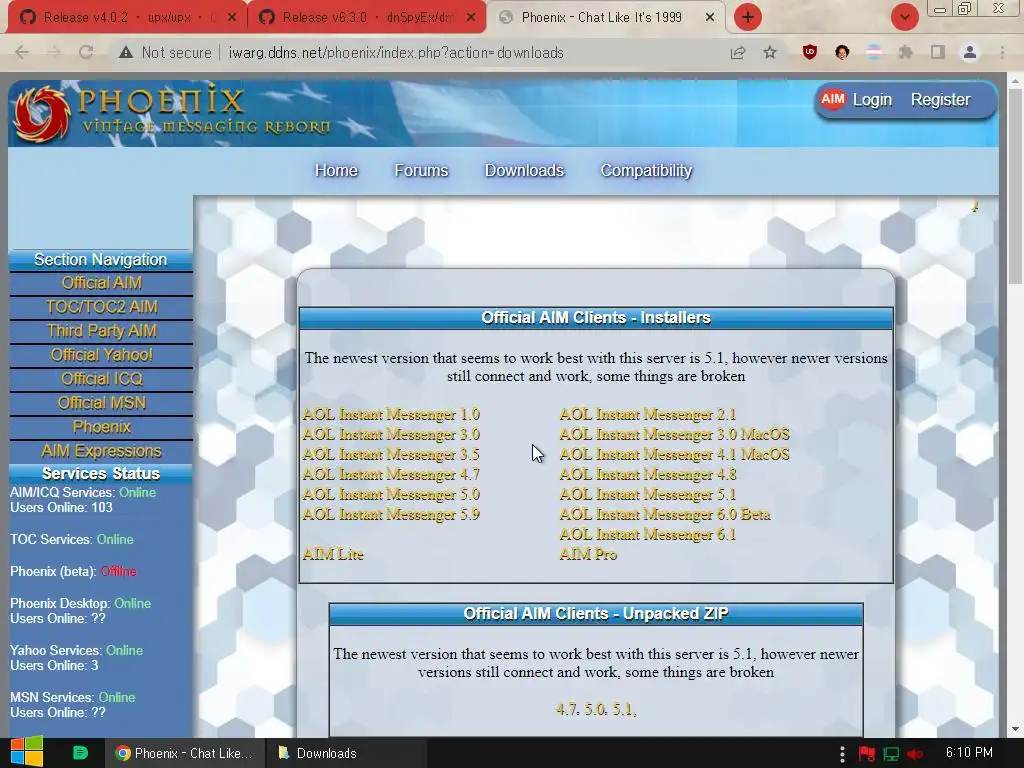The width and height of the screenshot is (1024, 768).
Task: Download AOL Instant Messenger 4.8
Action: coord(648,475)
